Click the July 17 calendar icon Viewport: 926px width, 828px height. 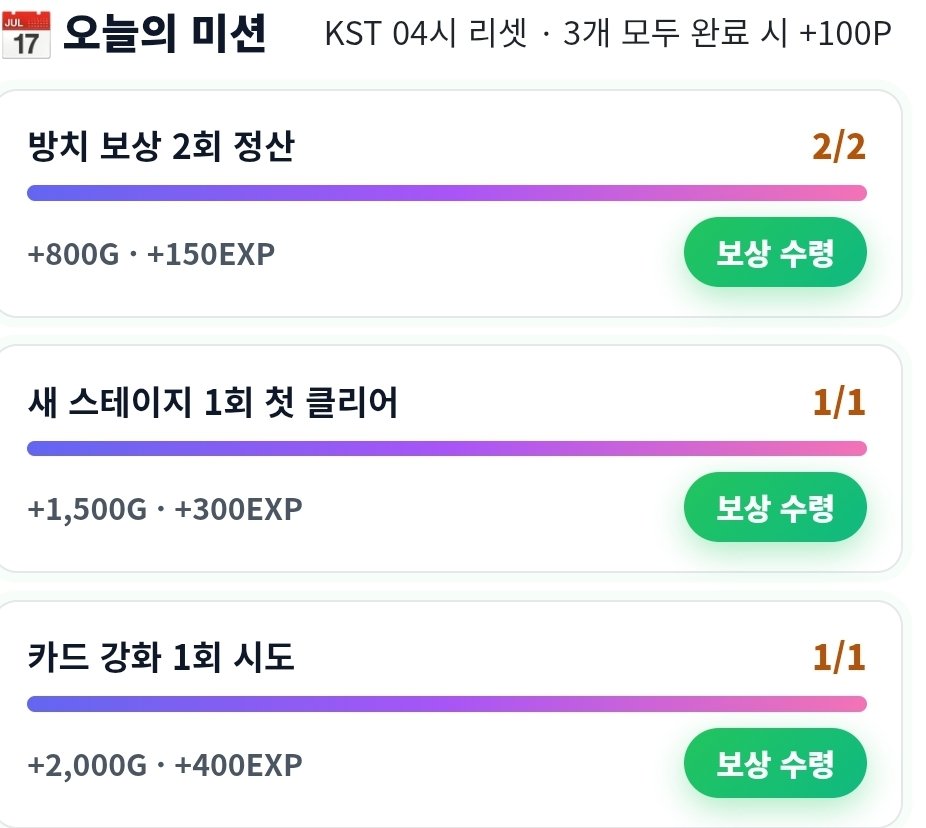tap(27, 35)
